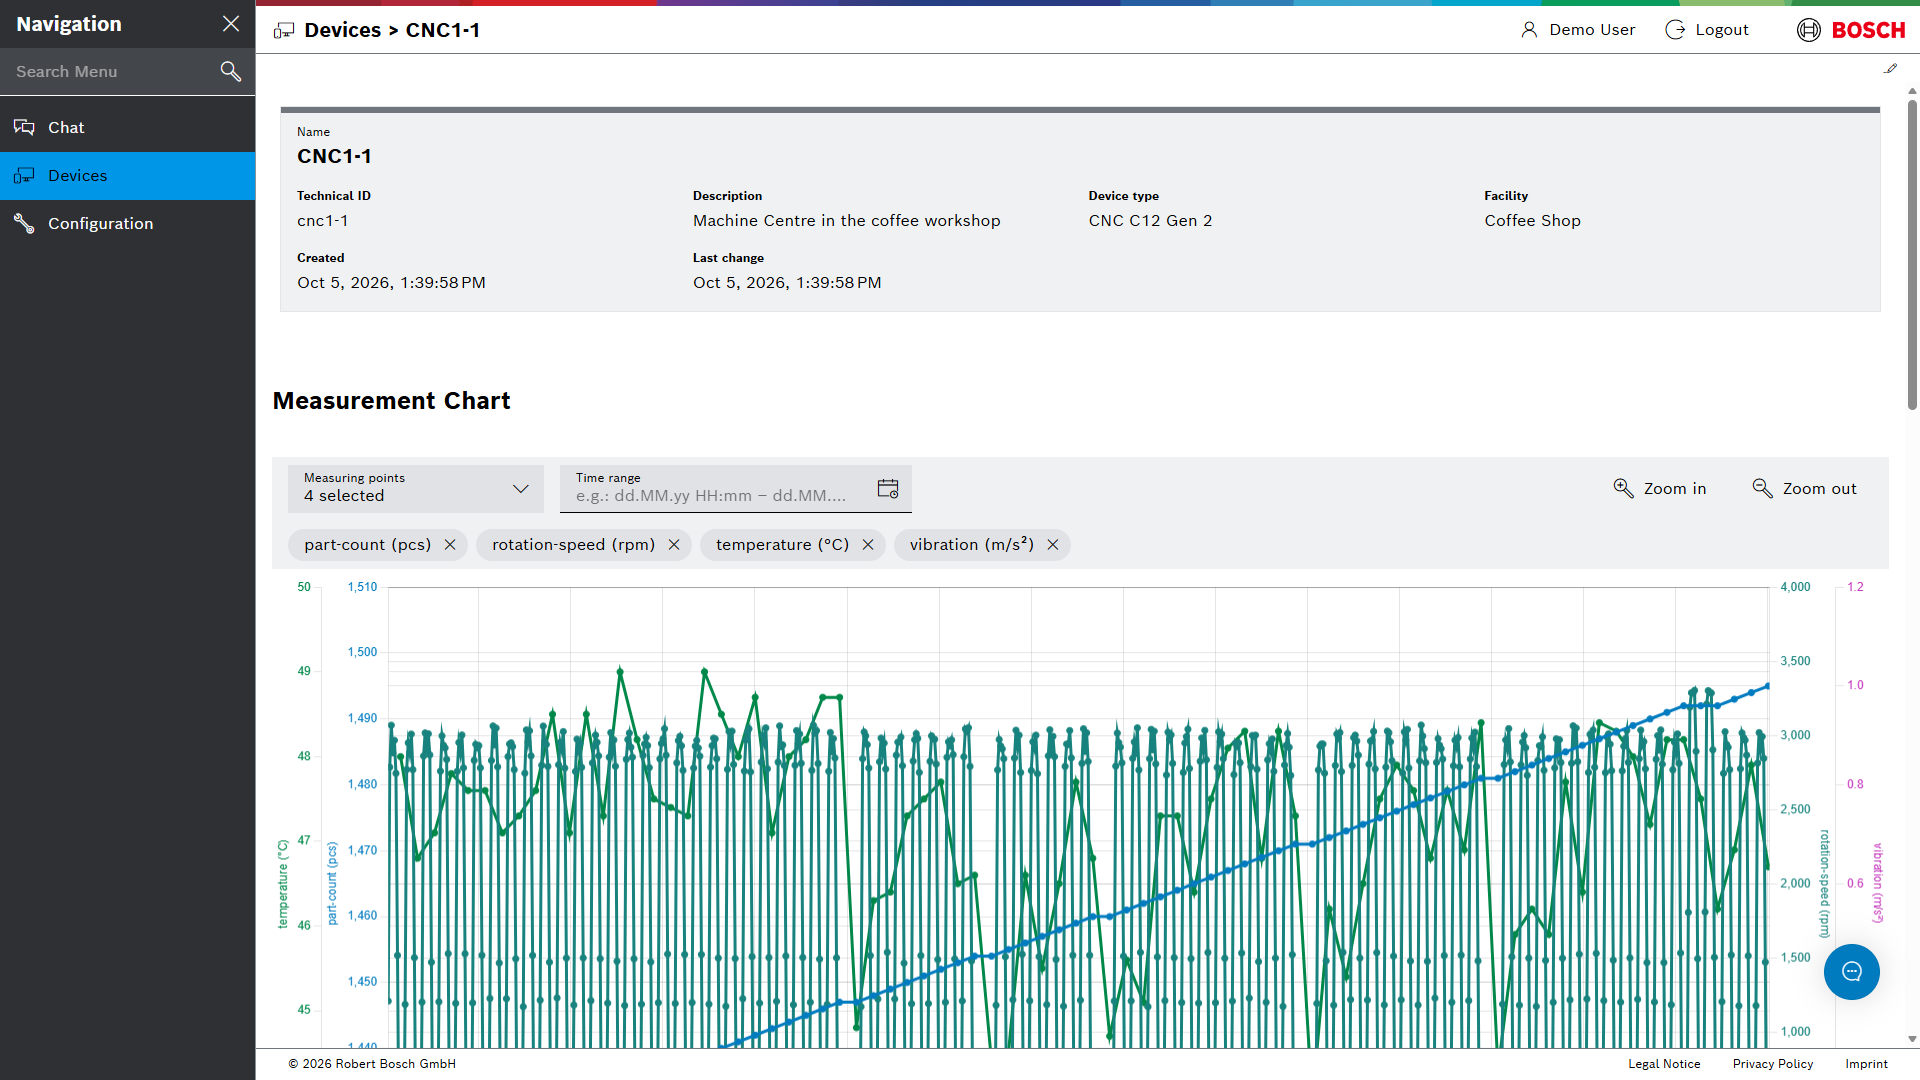
Task: Open the Demo User profile
Action: [1578, 30]
